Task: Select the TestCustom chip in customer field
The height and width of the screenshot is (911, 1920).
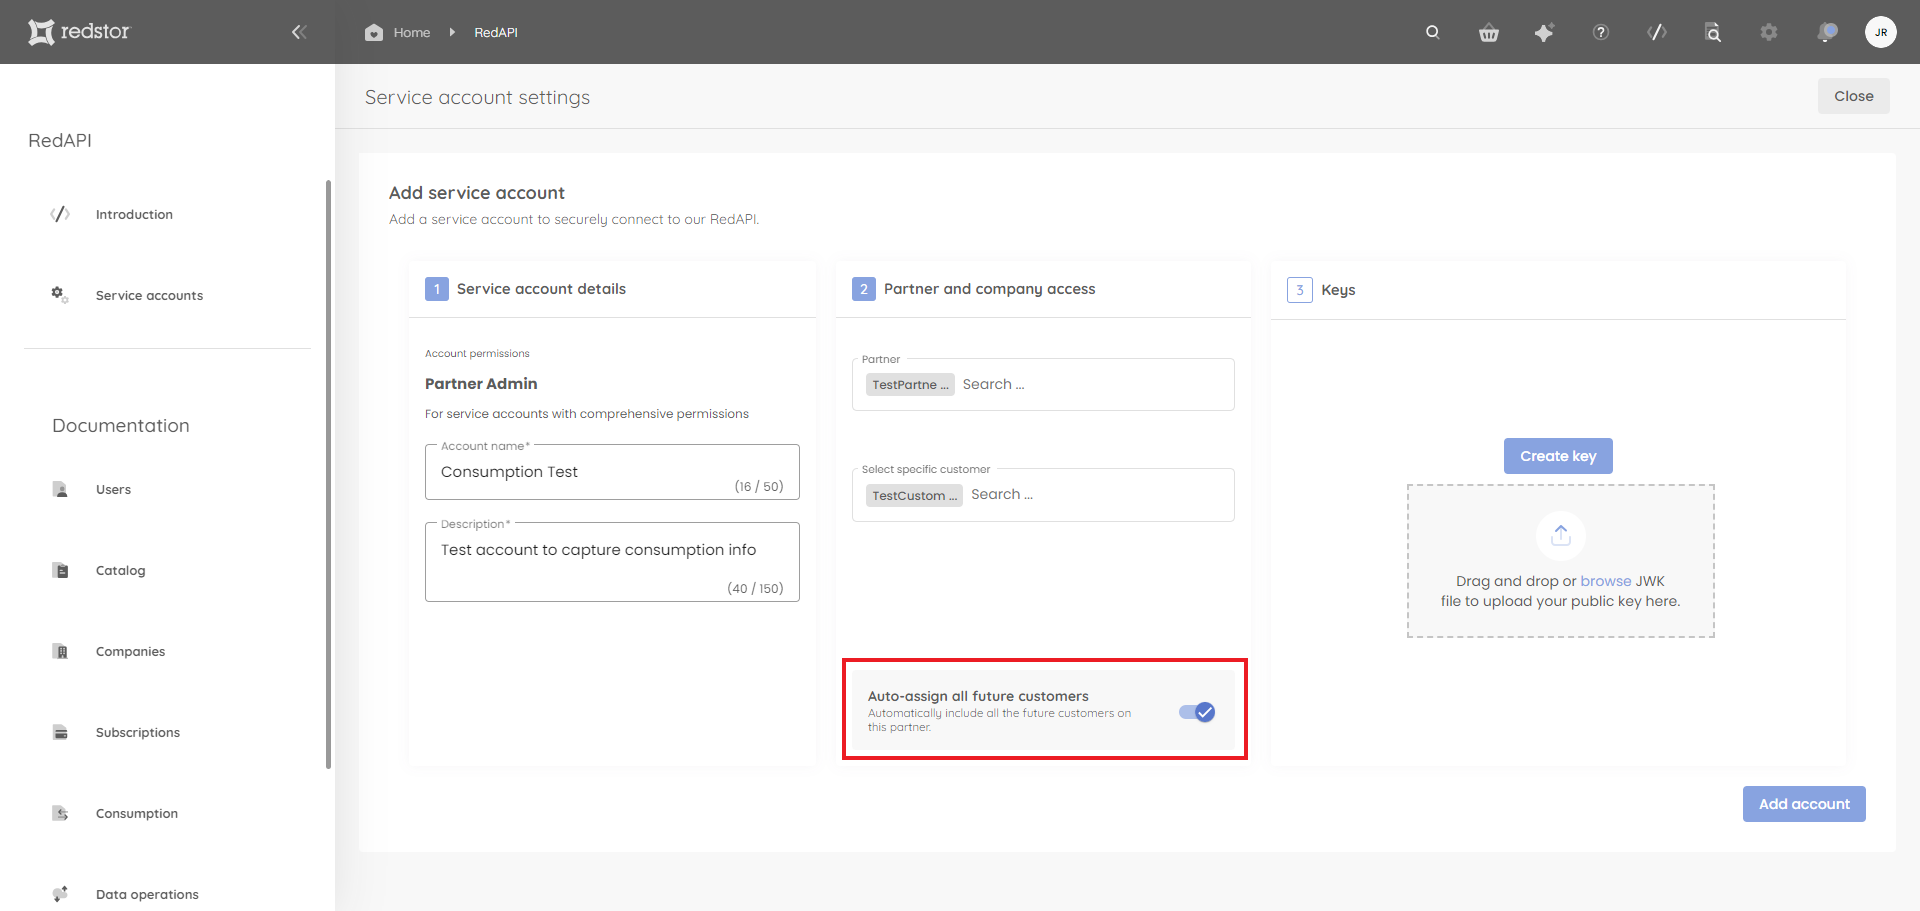Action: coord(914,495)
